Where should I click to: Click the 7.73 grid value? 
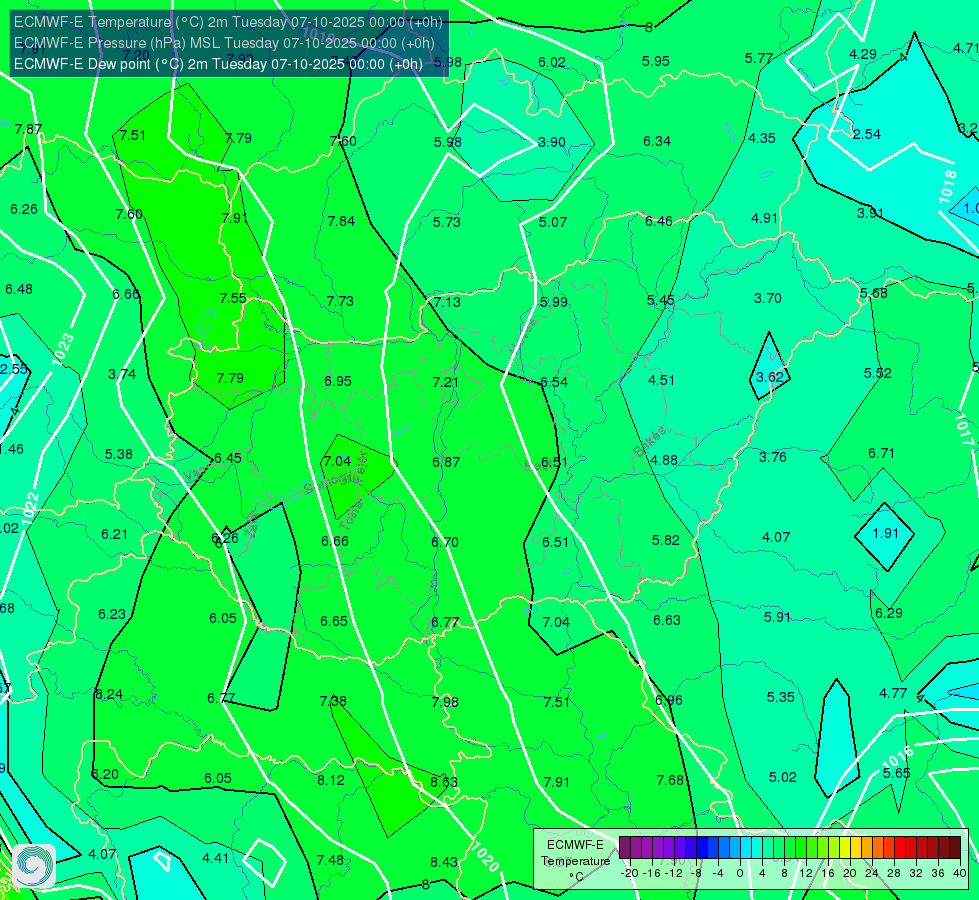(340, 301)
